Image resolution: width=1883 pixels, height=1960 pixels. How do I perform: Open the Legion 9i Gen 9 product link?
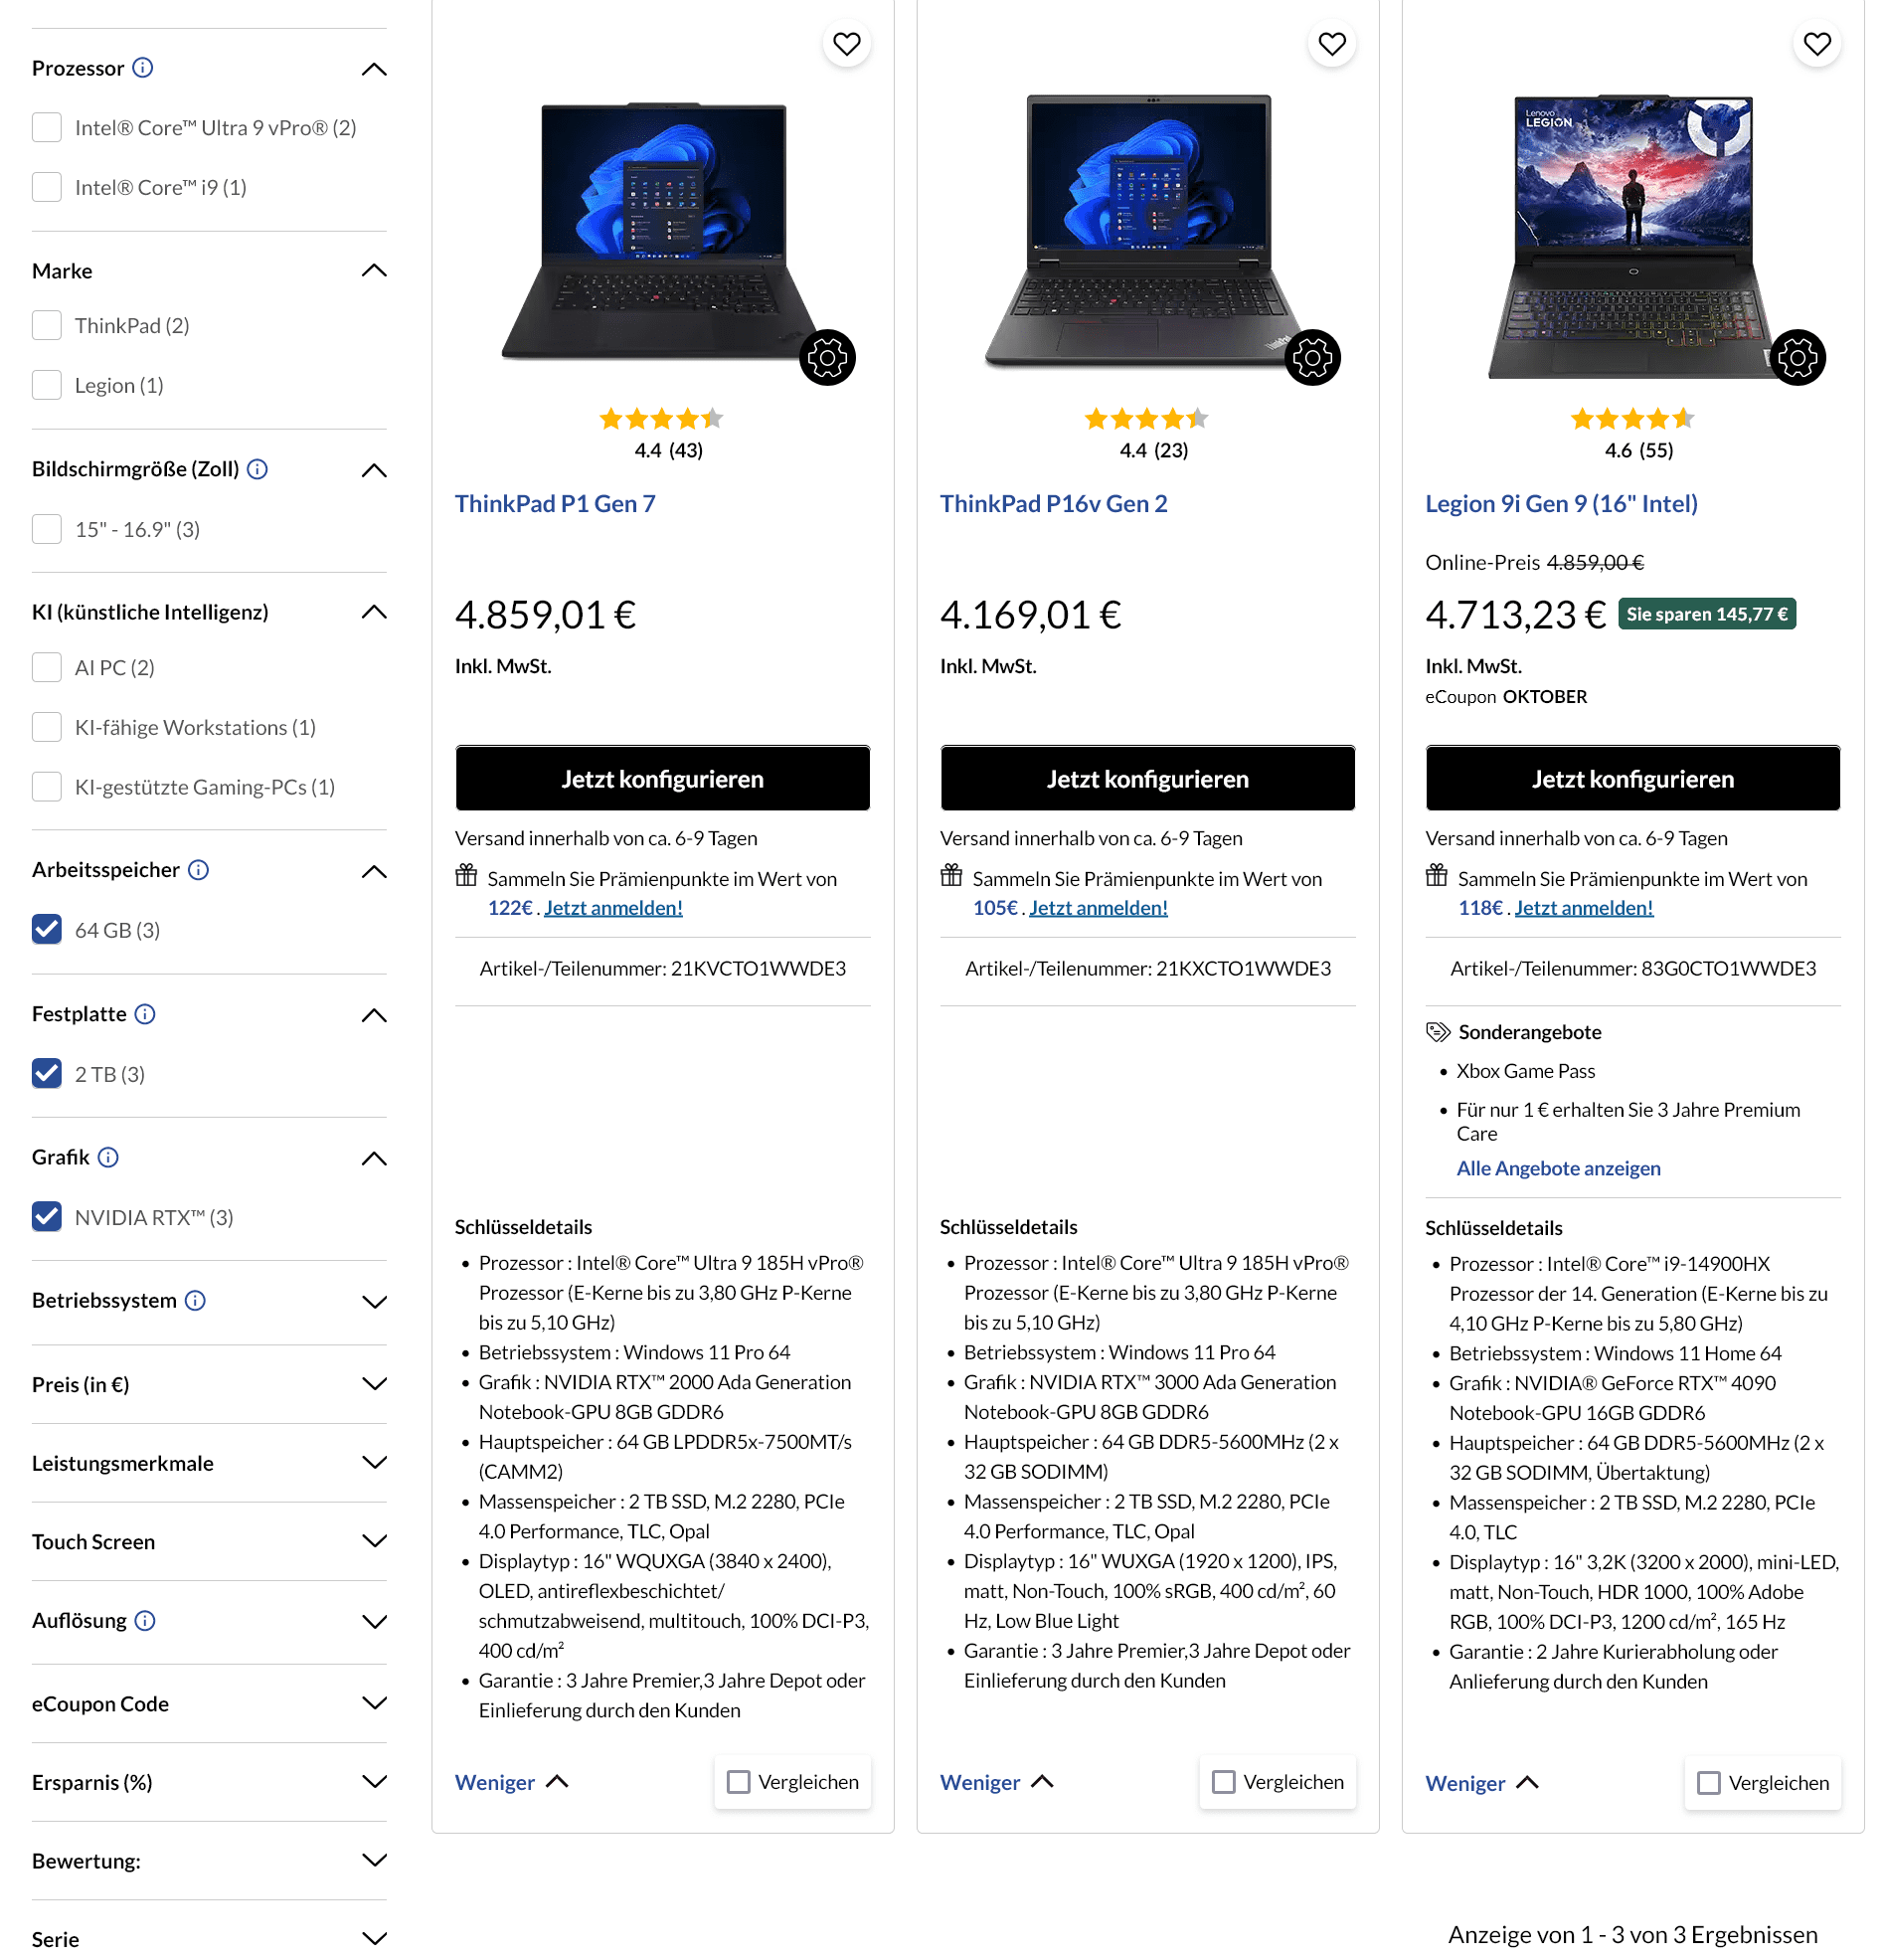point(1561,504)
